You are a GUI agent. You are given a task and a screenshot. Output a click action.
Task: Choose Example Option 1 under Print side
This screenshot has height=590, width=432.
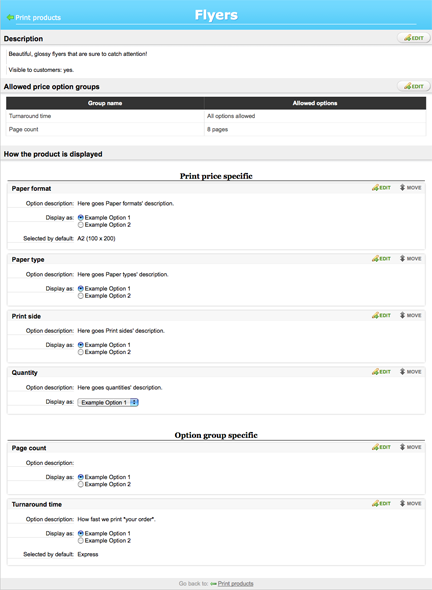81,345
